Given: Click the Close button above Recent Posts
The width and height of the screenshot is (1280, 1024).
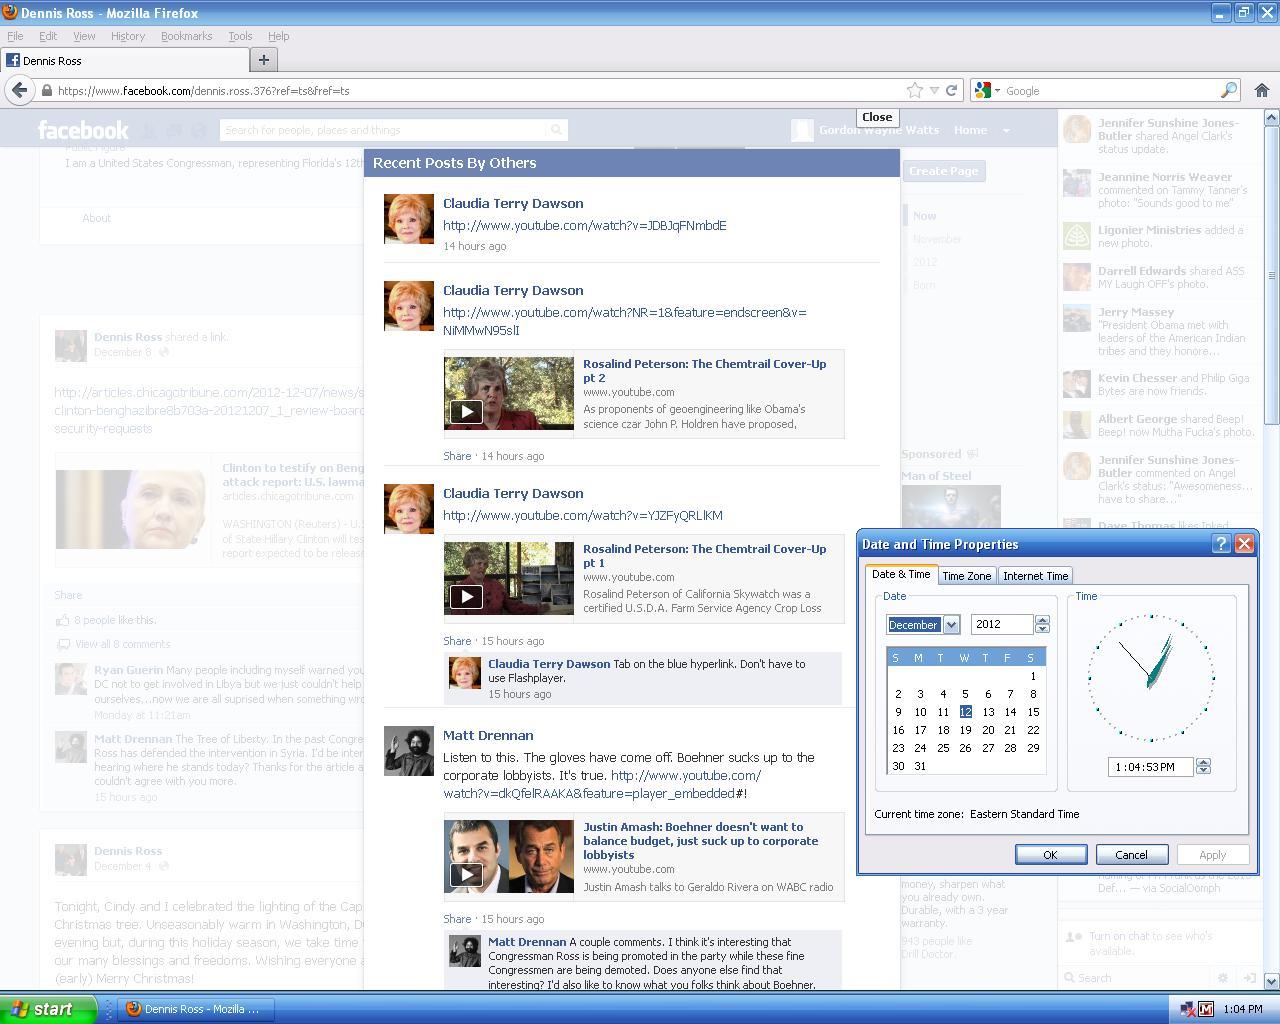Looking at the screenshot, I should [877, 117].
